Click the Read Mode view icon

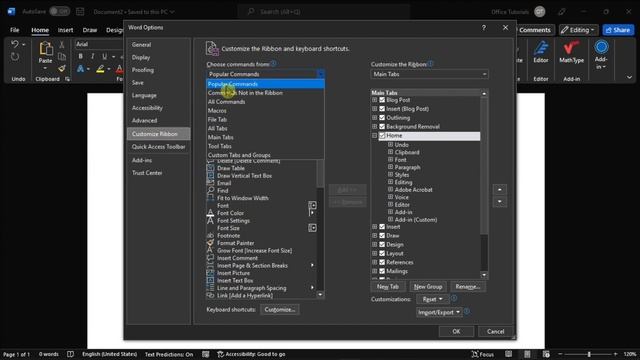tap(509, 354)
